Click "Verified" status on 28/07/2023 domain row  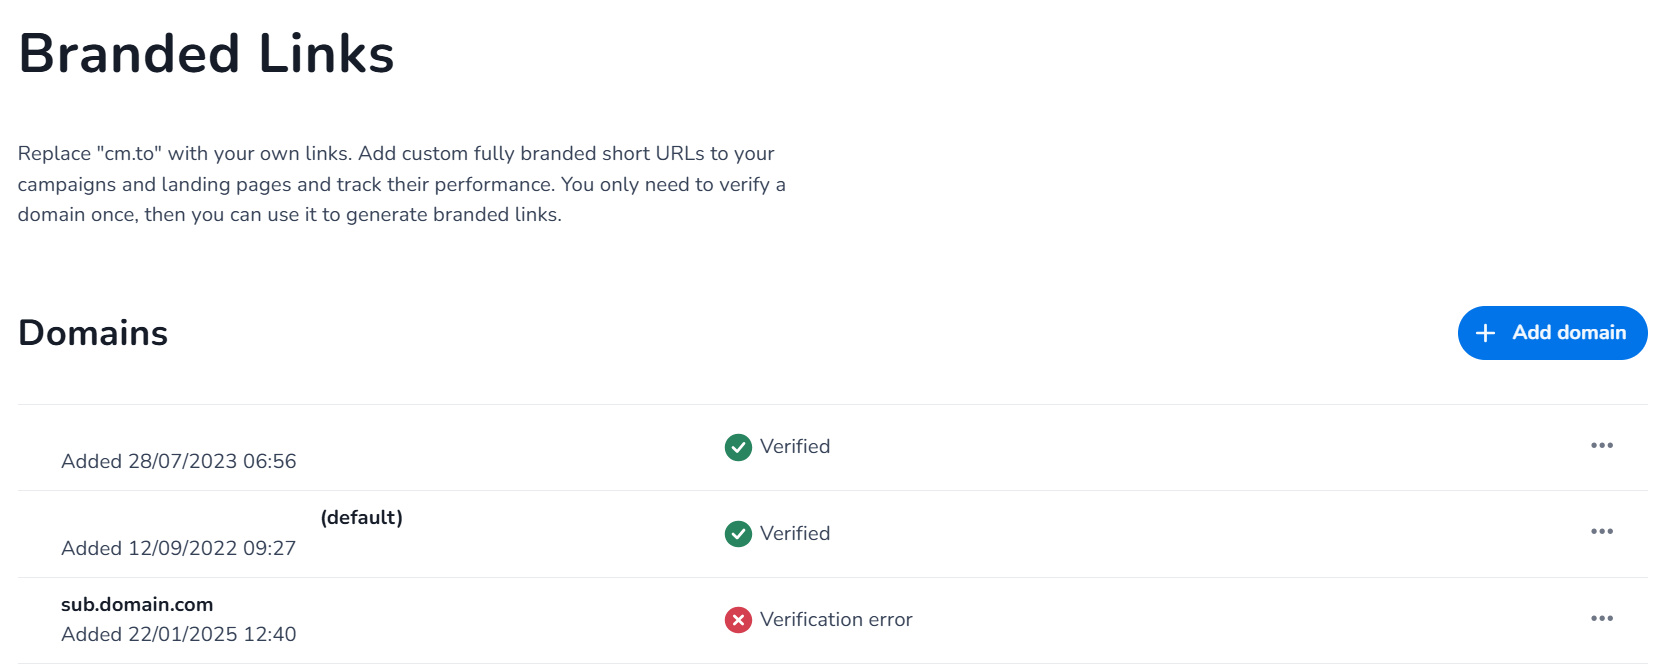(x=795, y=447)
